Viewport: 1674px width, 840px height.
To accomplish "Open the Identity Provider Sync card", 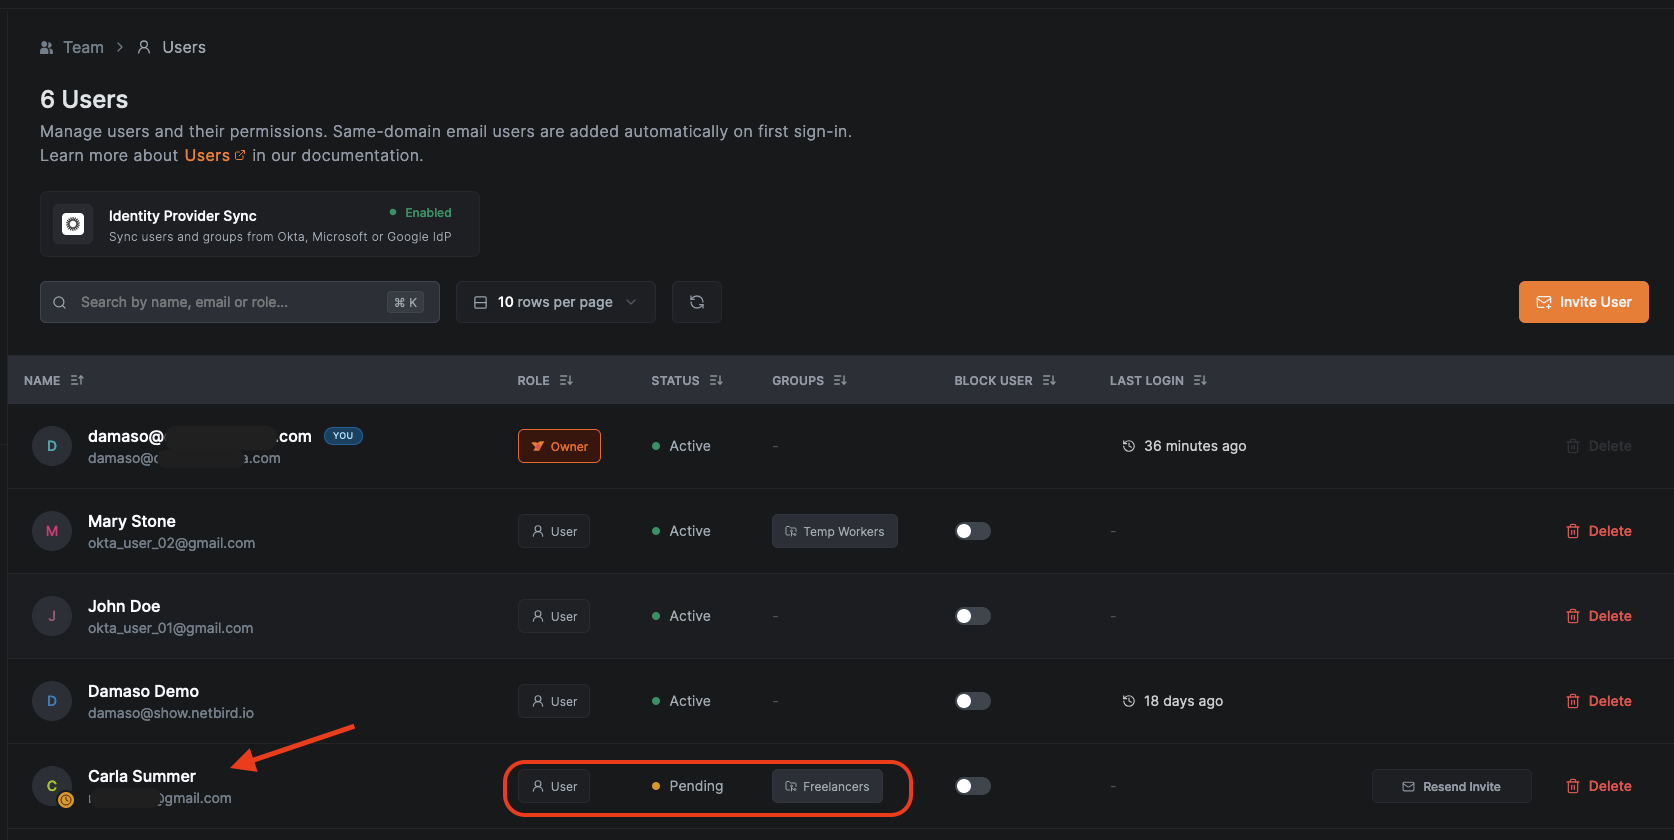I will [x=260, y=224].
